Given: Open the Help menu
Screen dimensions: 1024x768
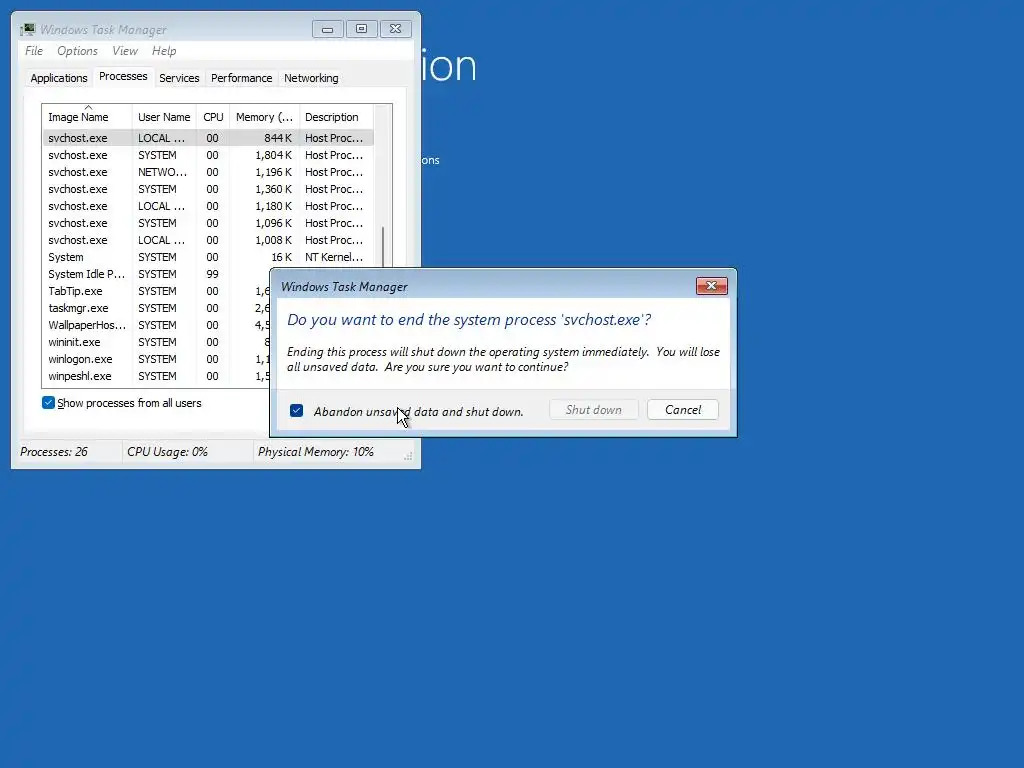Looking at the screenshot, I should point(164,51).
